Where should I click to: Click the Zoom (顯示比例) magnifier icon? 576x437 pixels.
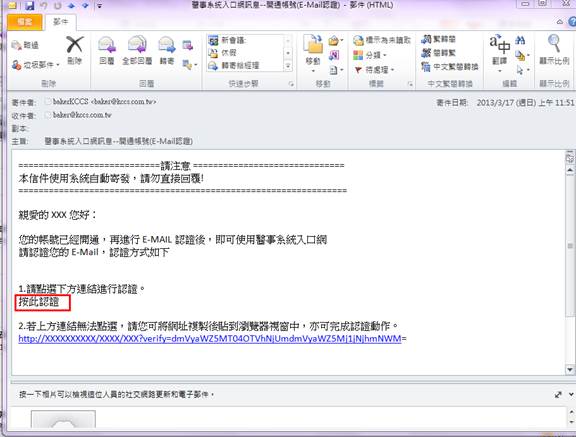[x=554, y=43]
